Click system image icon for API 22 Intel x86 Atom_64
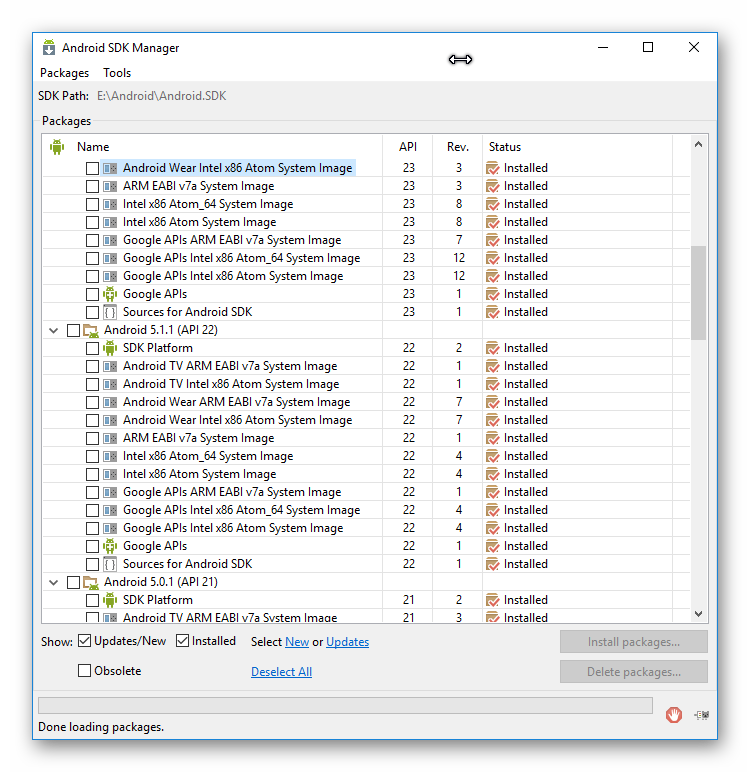 click(x=110, y=456)
